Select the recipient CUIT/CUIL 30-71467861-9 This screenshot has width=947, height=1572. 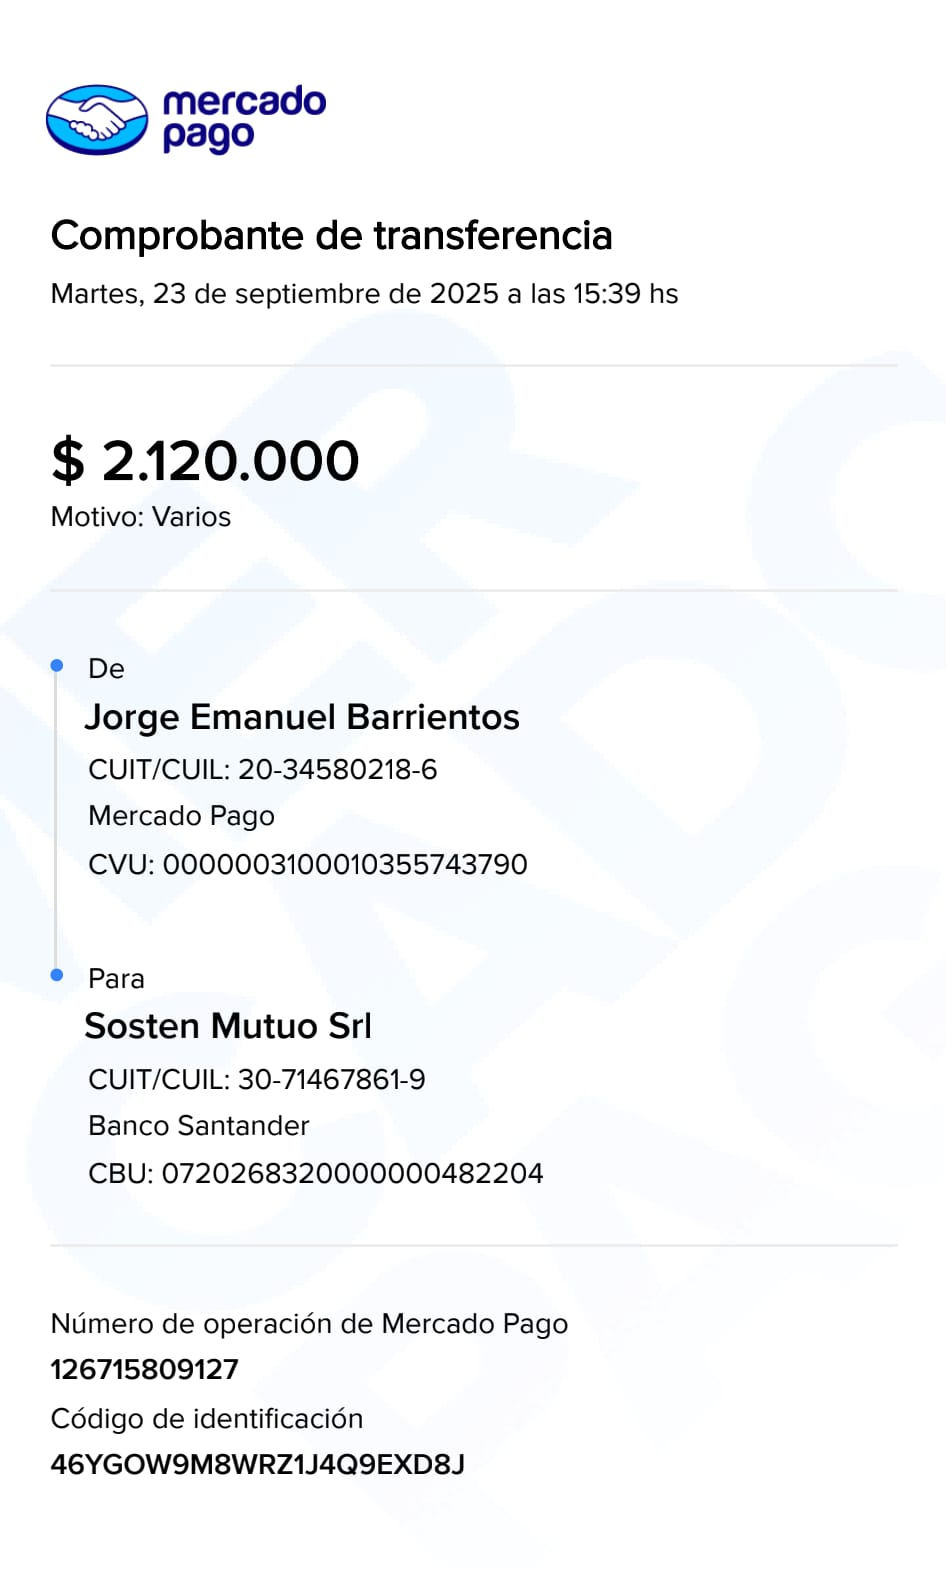(257, 1079)
